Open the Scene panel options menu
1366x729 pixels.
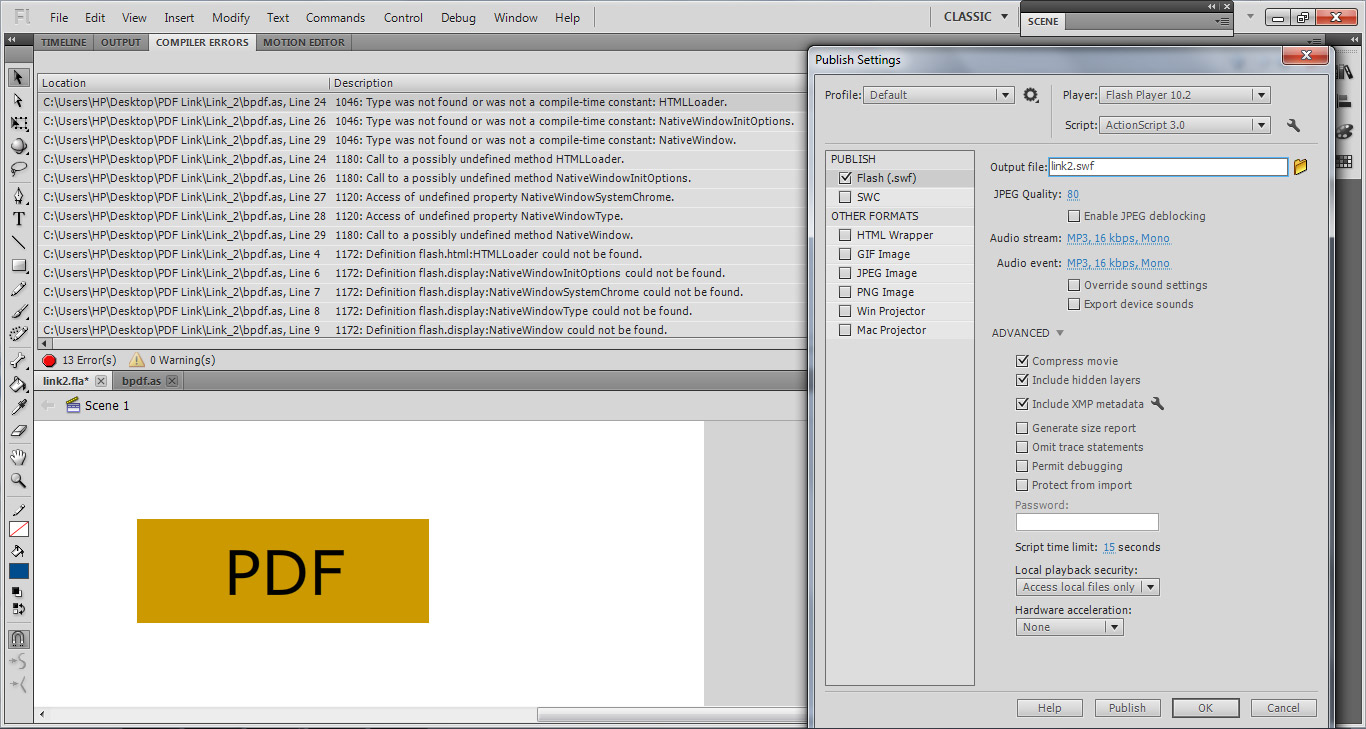point(1222,21)
